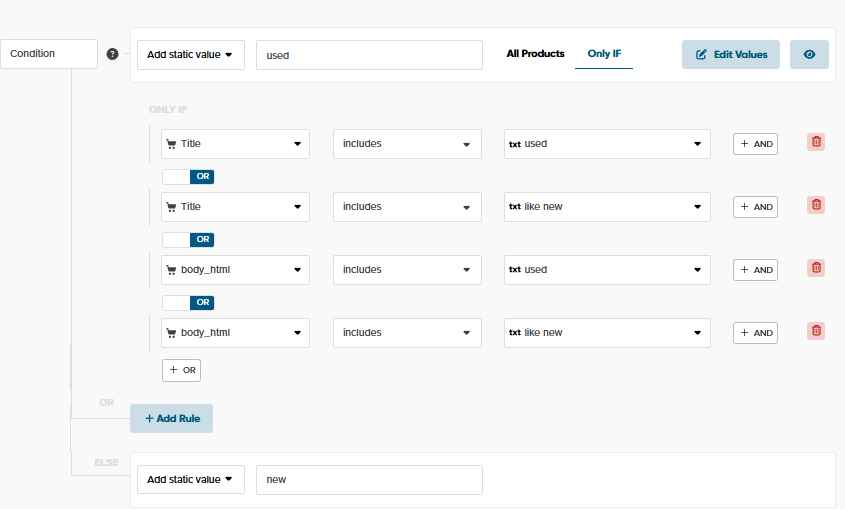The width and height of the screenshot is (845, 509).
Task: Click the help question mark icon beside Condition
Action: (113, 54)
